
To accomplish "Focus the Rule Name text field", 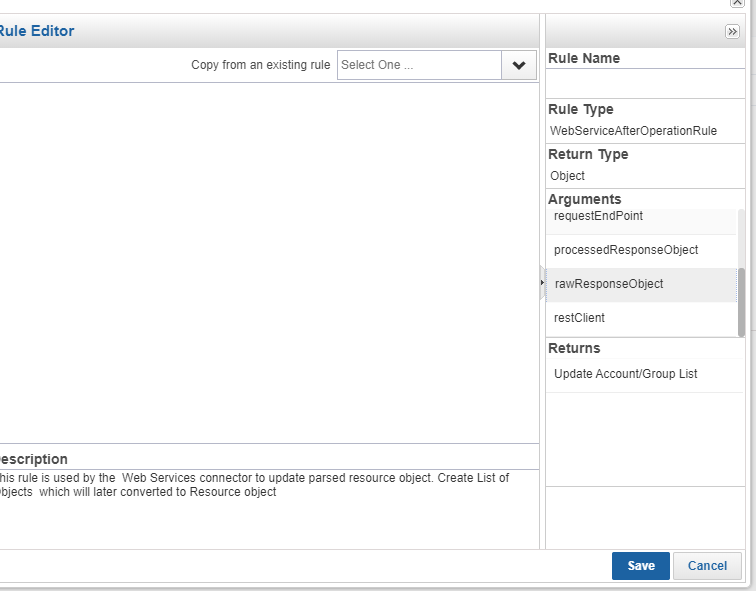I will pos(645,83).
